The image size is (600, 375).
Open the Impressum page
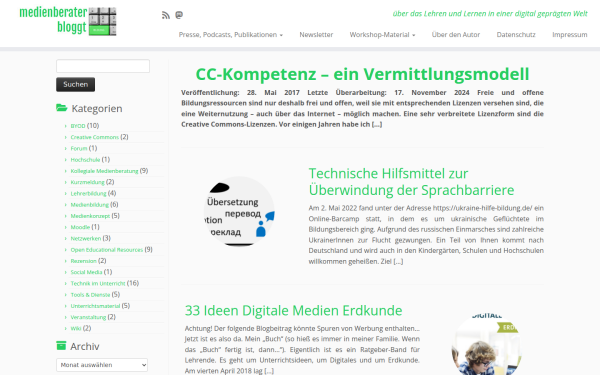(569, 35)
